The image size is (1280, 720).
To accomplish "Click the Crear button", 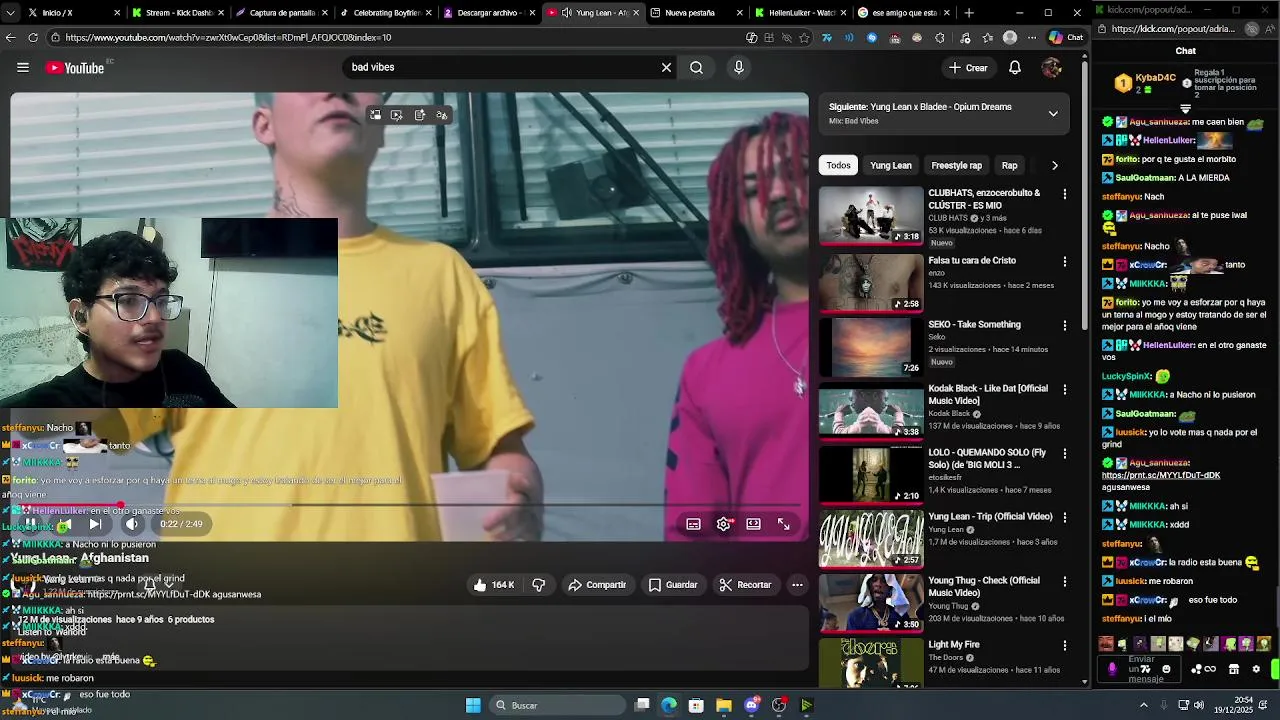I will (x=968, y=68).
